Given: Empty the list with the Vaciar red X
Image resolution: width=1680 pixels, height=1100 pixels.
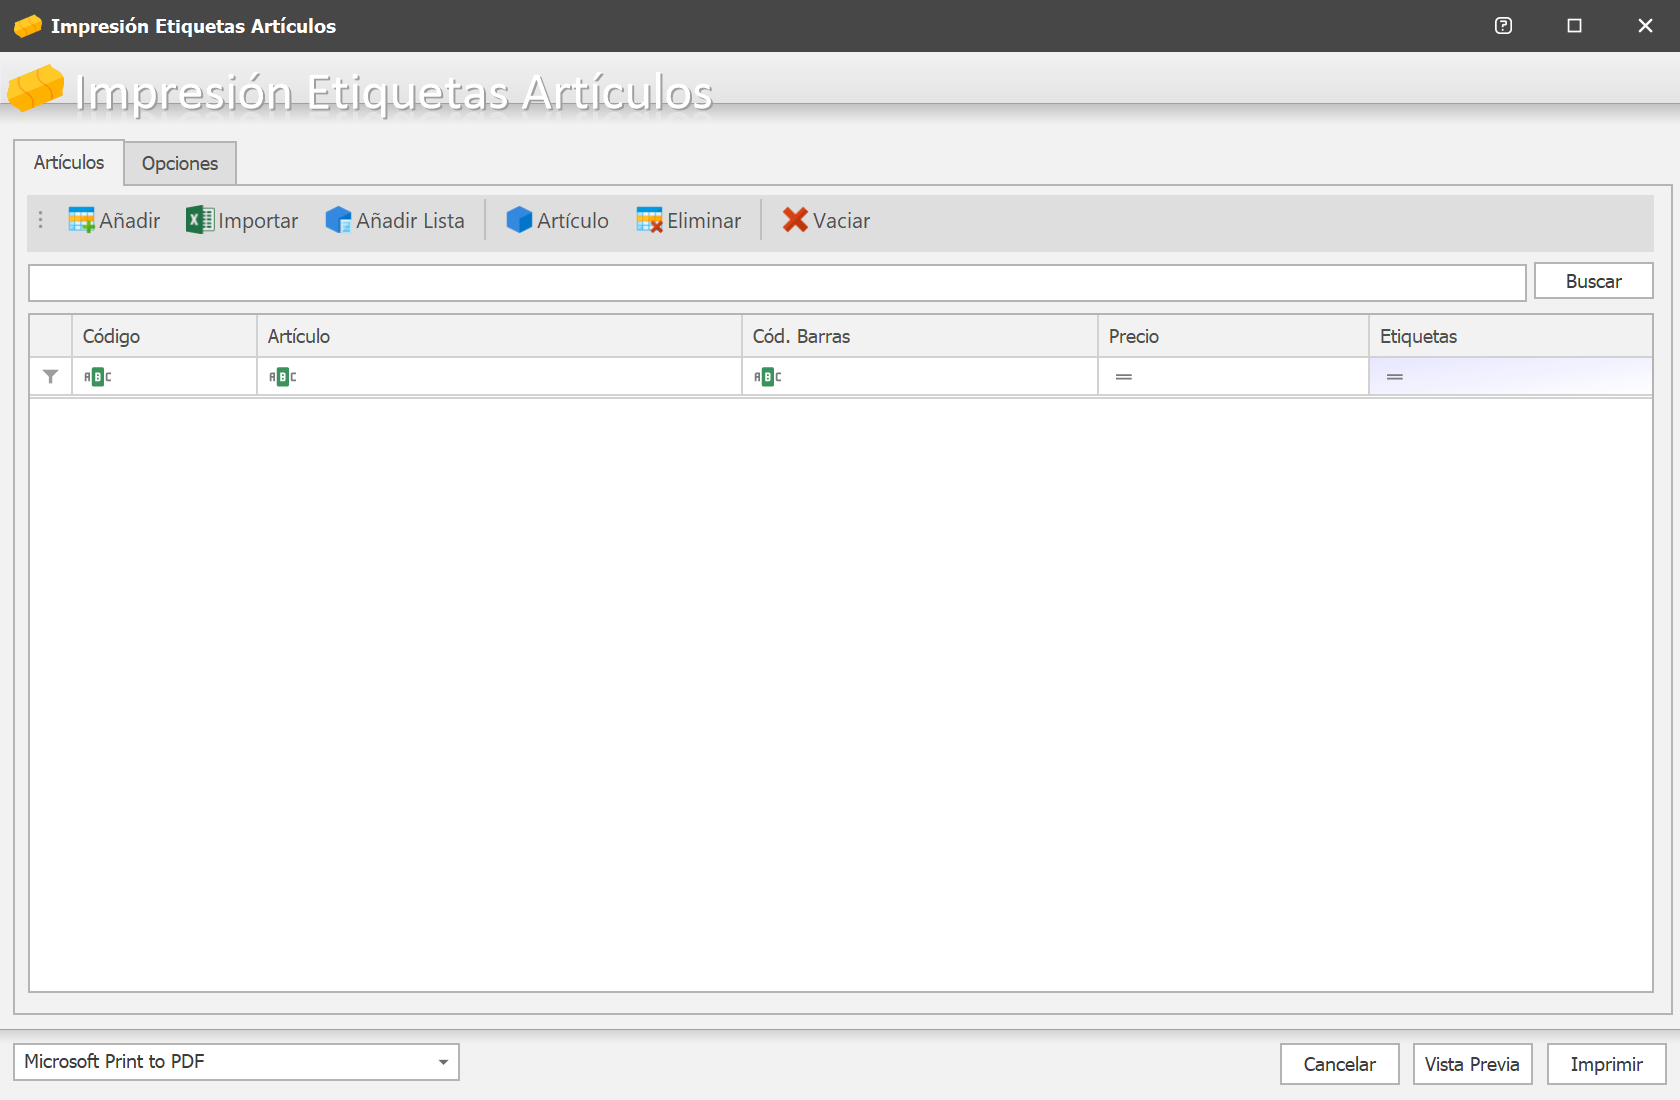Looking at the screenshot, I should [826, 220].
